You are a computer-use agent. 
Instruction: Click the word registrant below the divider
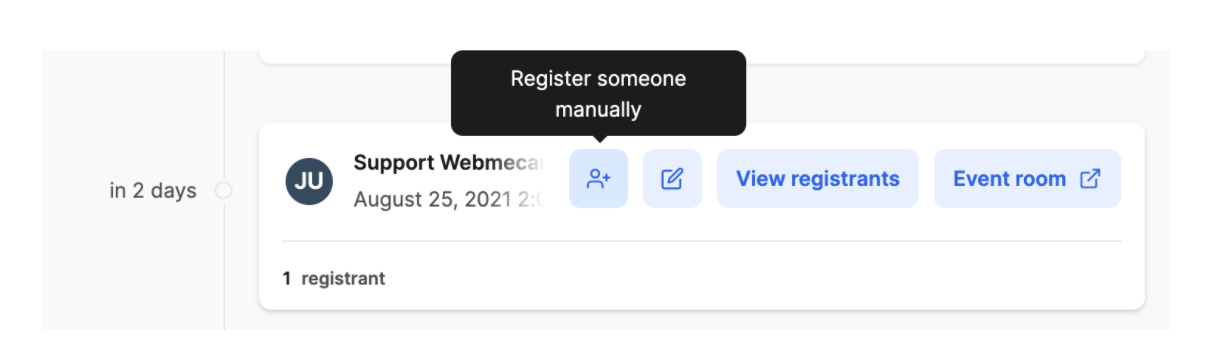click(x=343, y=278)
